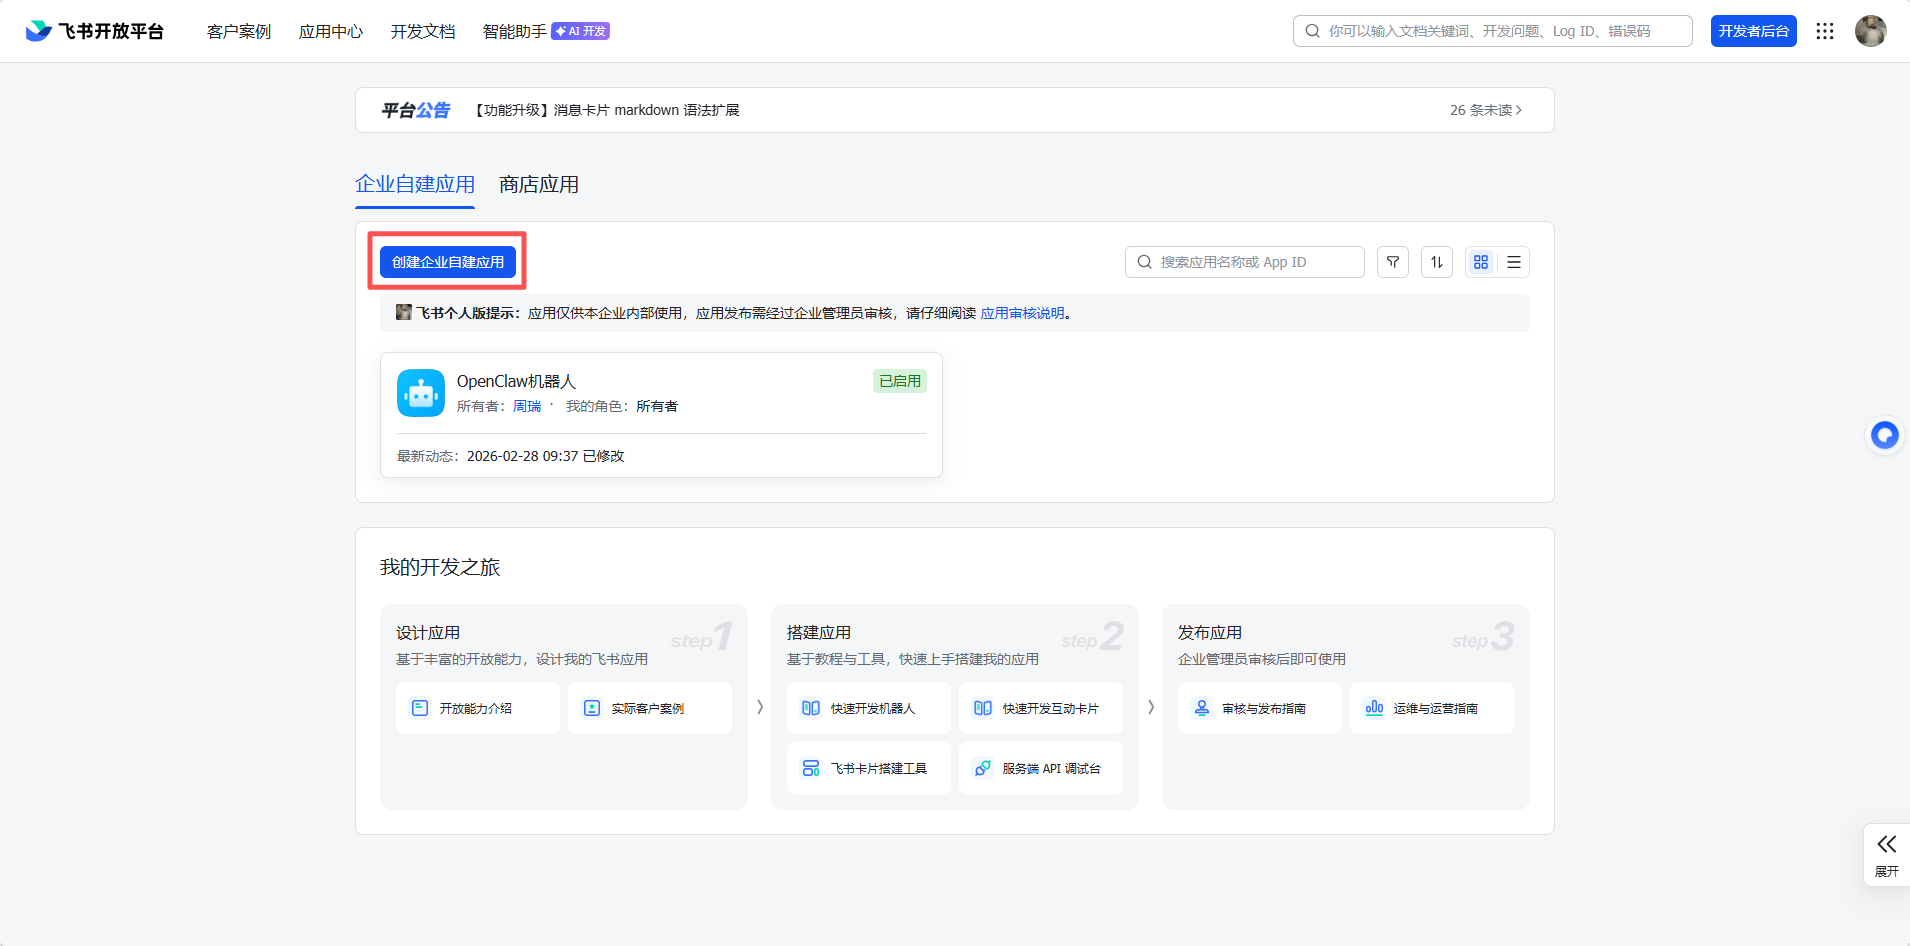Open the 快速开发机器人 tutorial

click(x=869, y=708)
